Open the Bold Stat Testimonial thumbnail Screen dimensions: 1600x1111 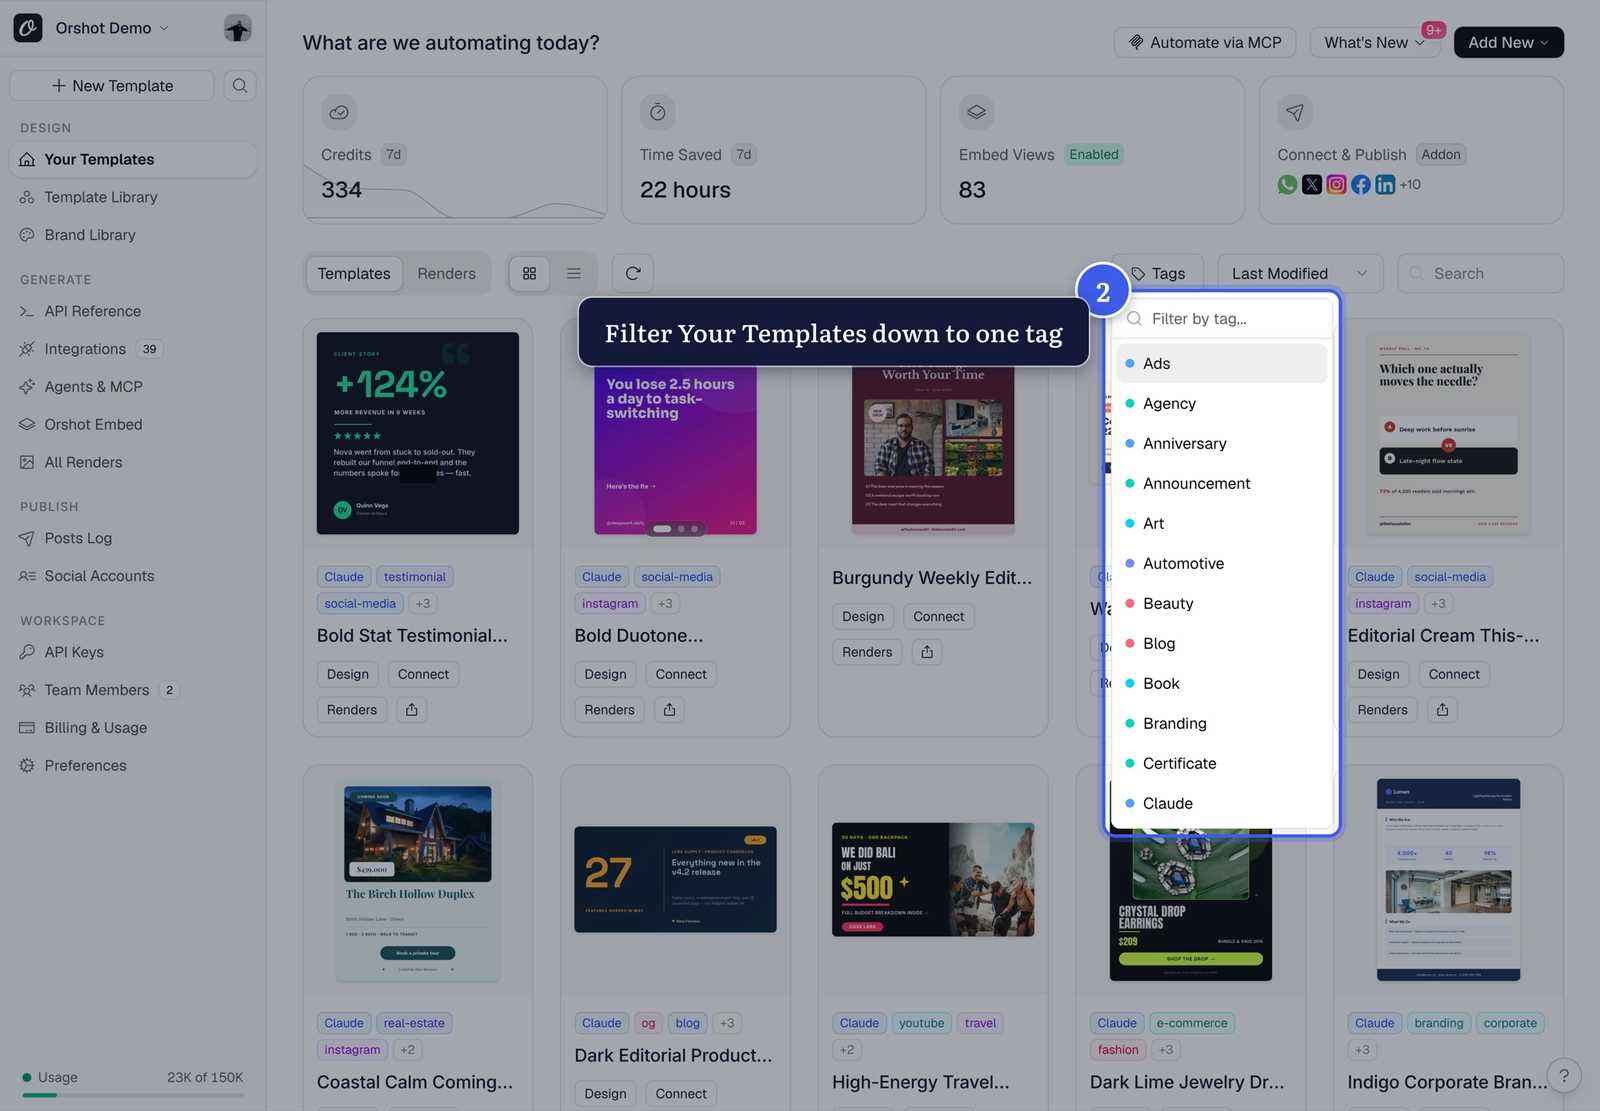click(x=418, y=433)
